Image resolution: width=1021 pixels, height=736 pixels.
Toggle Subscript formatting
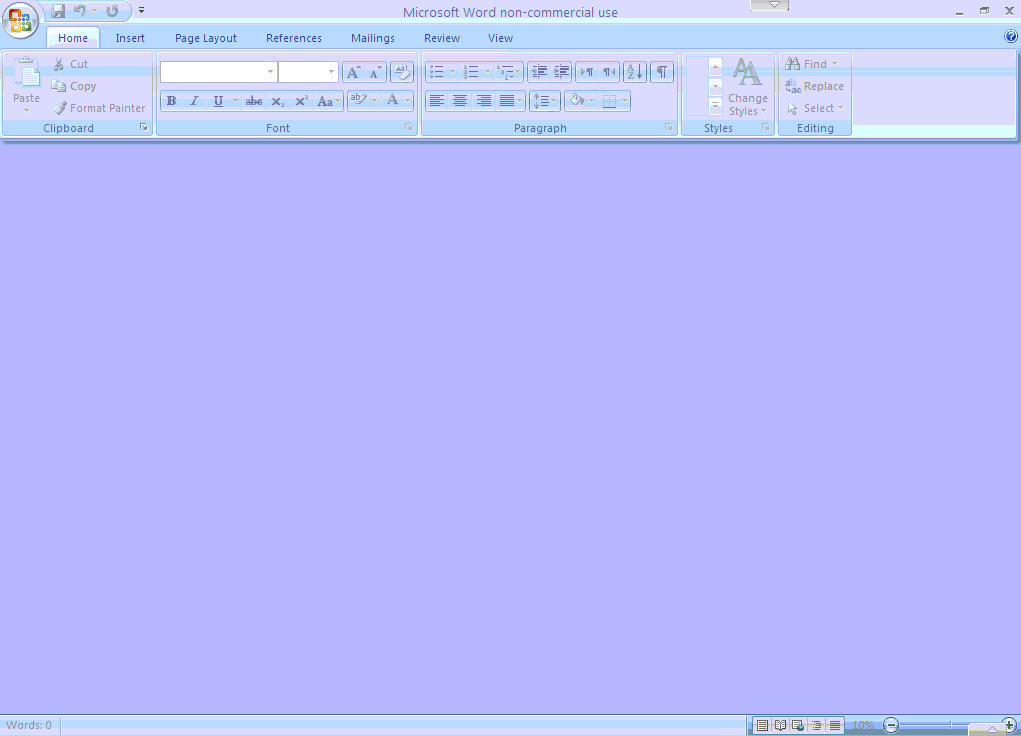[277, 101]
